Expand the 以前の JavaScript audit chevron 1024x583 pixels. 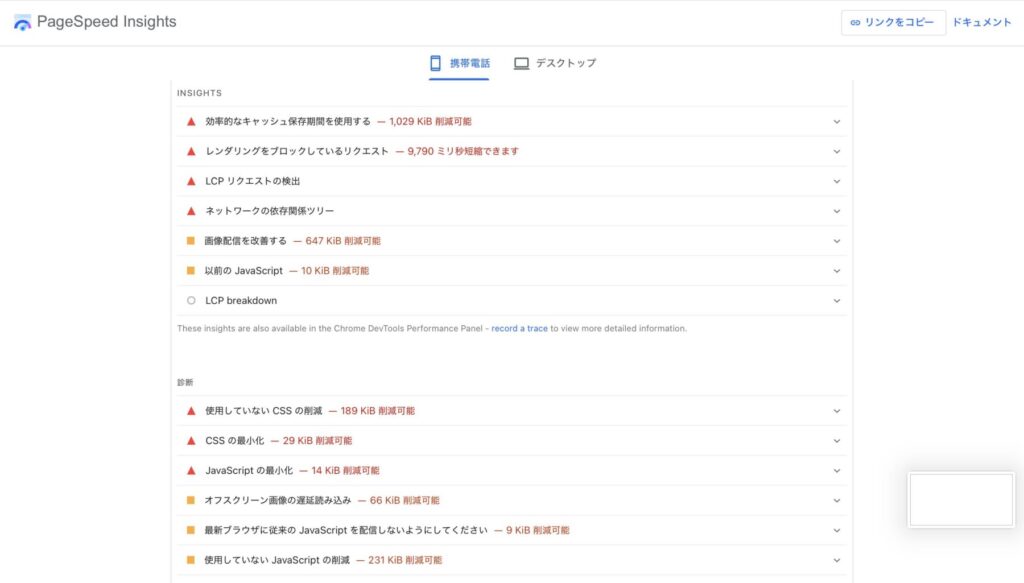pyautogui.click(x=837, y=271)
